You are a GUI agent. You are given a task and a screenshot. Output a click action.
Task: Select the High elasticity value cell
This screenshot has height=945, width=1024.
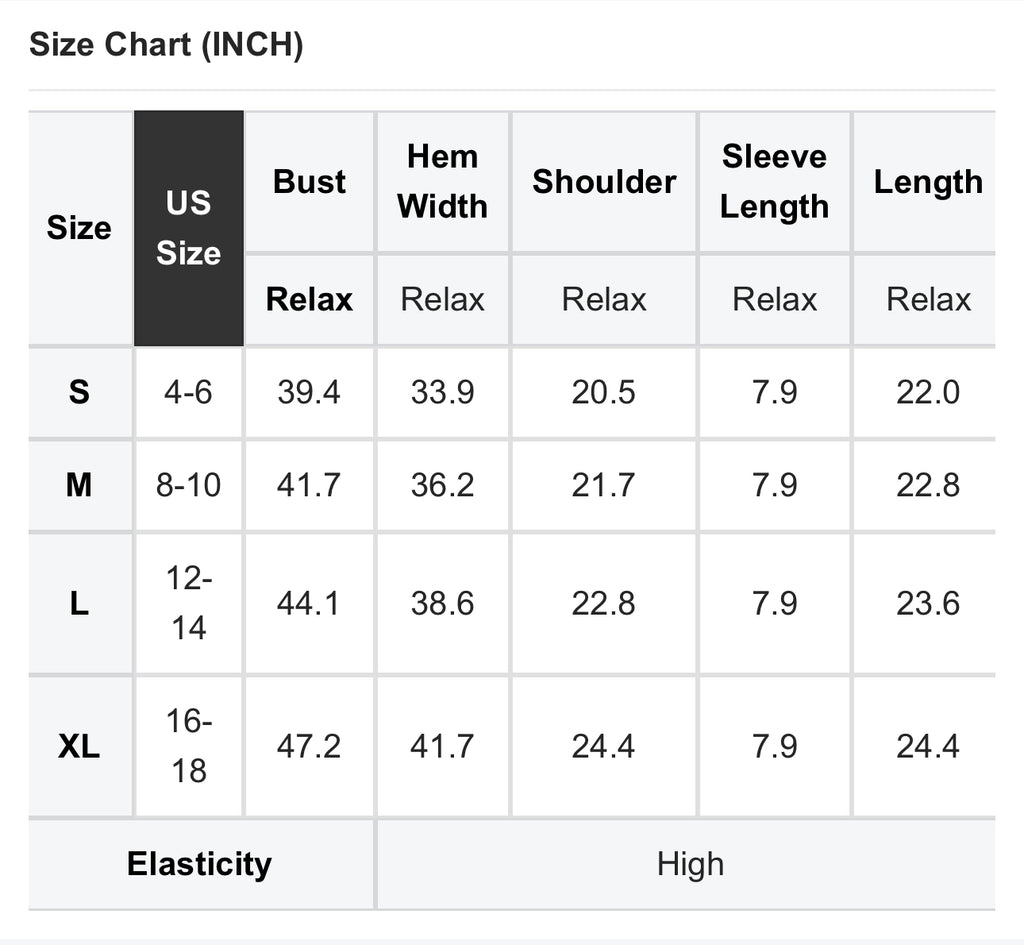coord(690,864)
